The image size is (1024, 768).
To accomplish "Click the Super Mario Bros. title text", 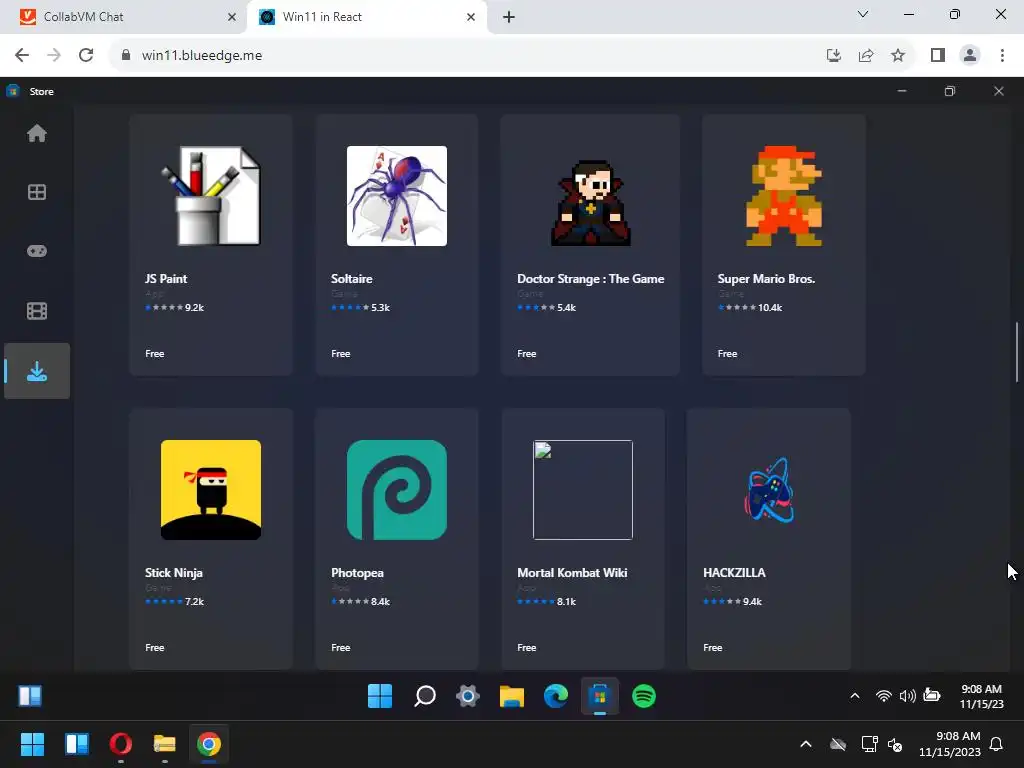I will [766, 279].
